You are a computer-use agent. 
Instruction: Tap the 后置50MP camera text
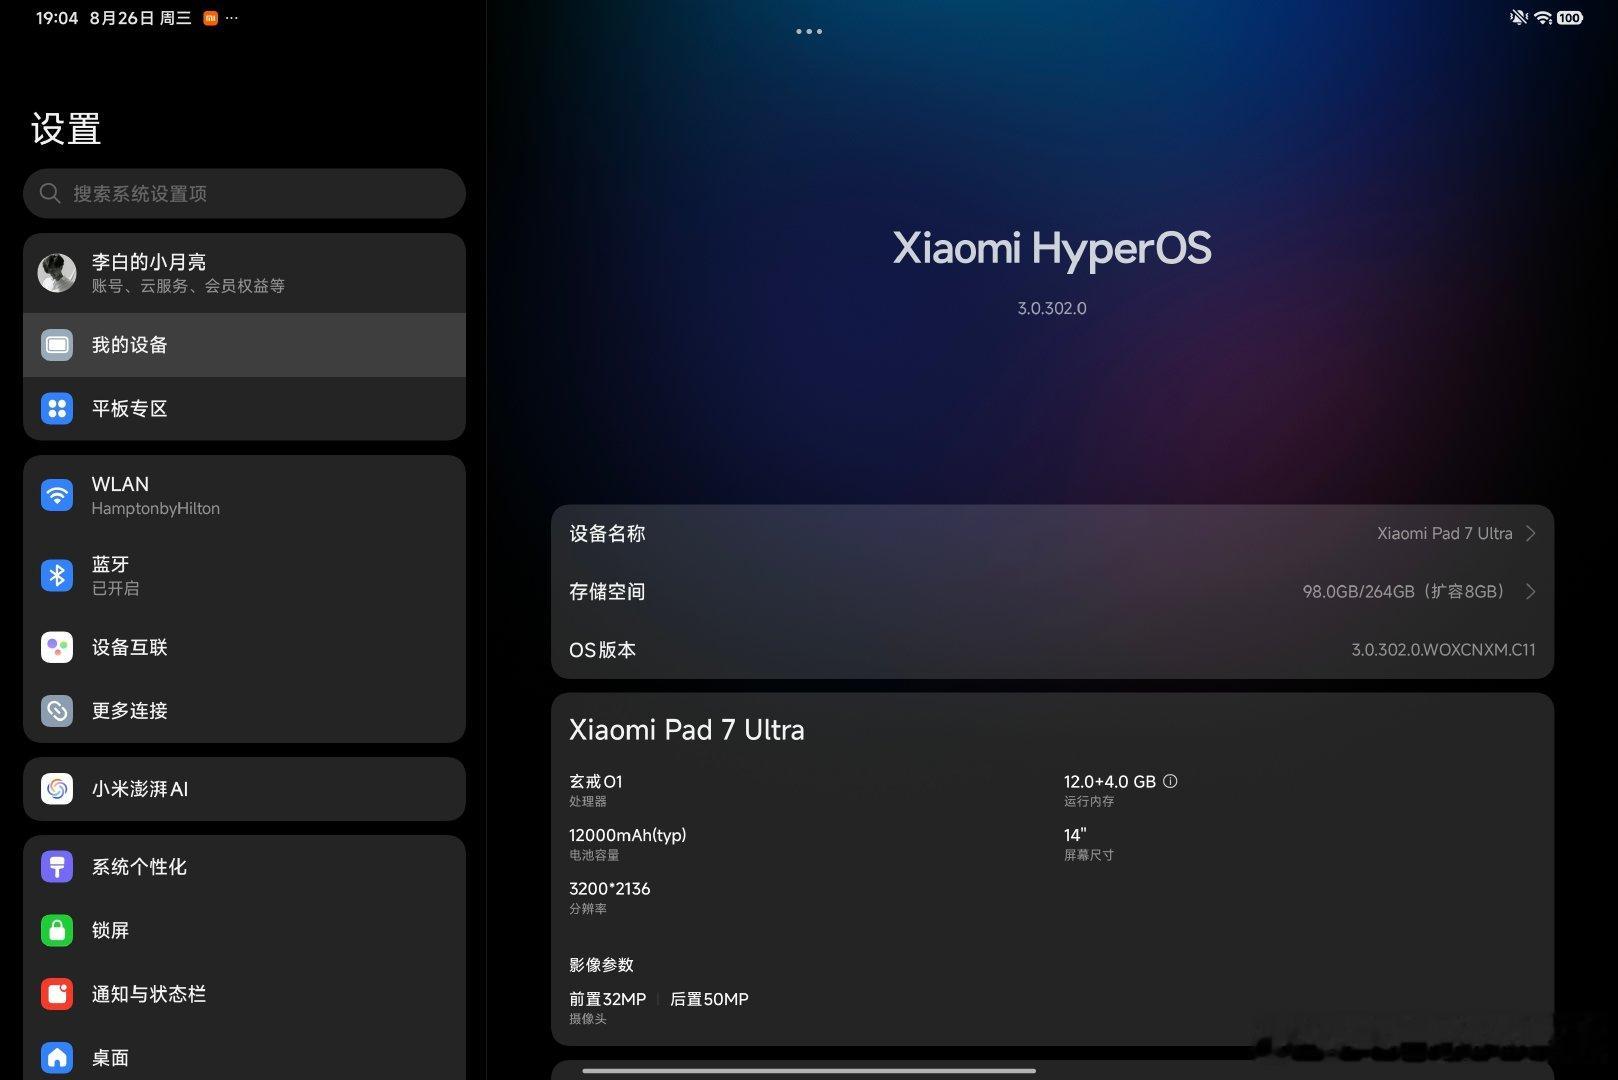point(709,999)
